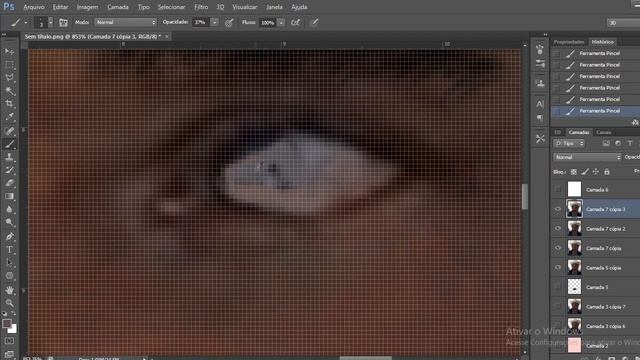Open the Paragraph panel icon
640x360 pixels.
540,118
